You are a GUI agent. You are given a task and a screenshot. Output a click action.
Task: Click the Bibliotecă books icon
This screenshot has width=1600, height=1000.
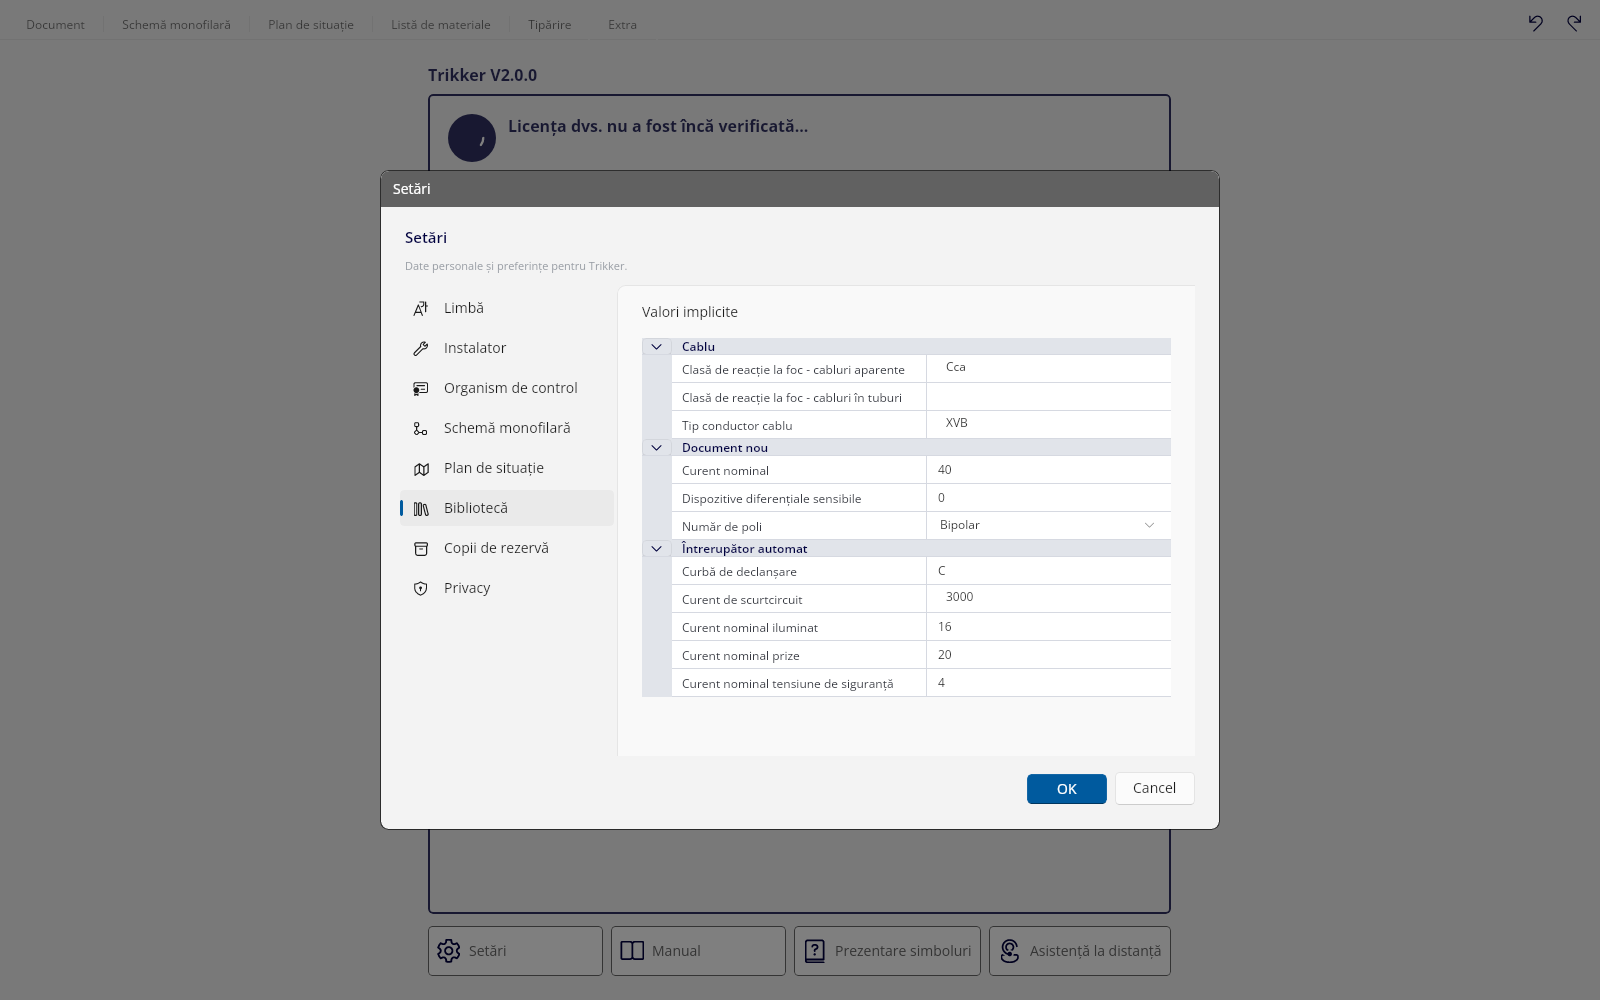coord(421,508)
